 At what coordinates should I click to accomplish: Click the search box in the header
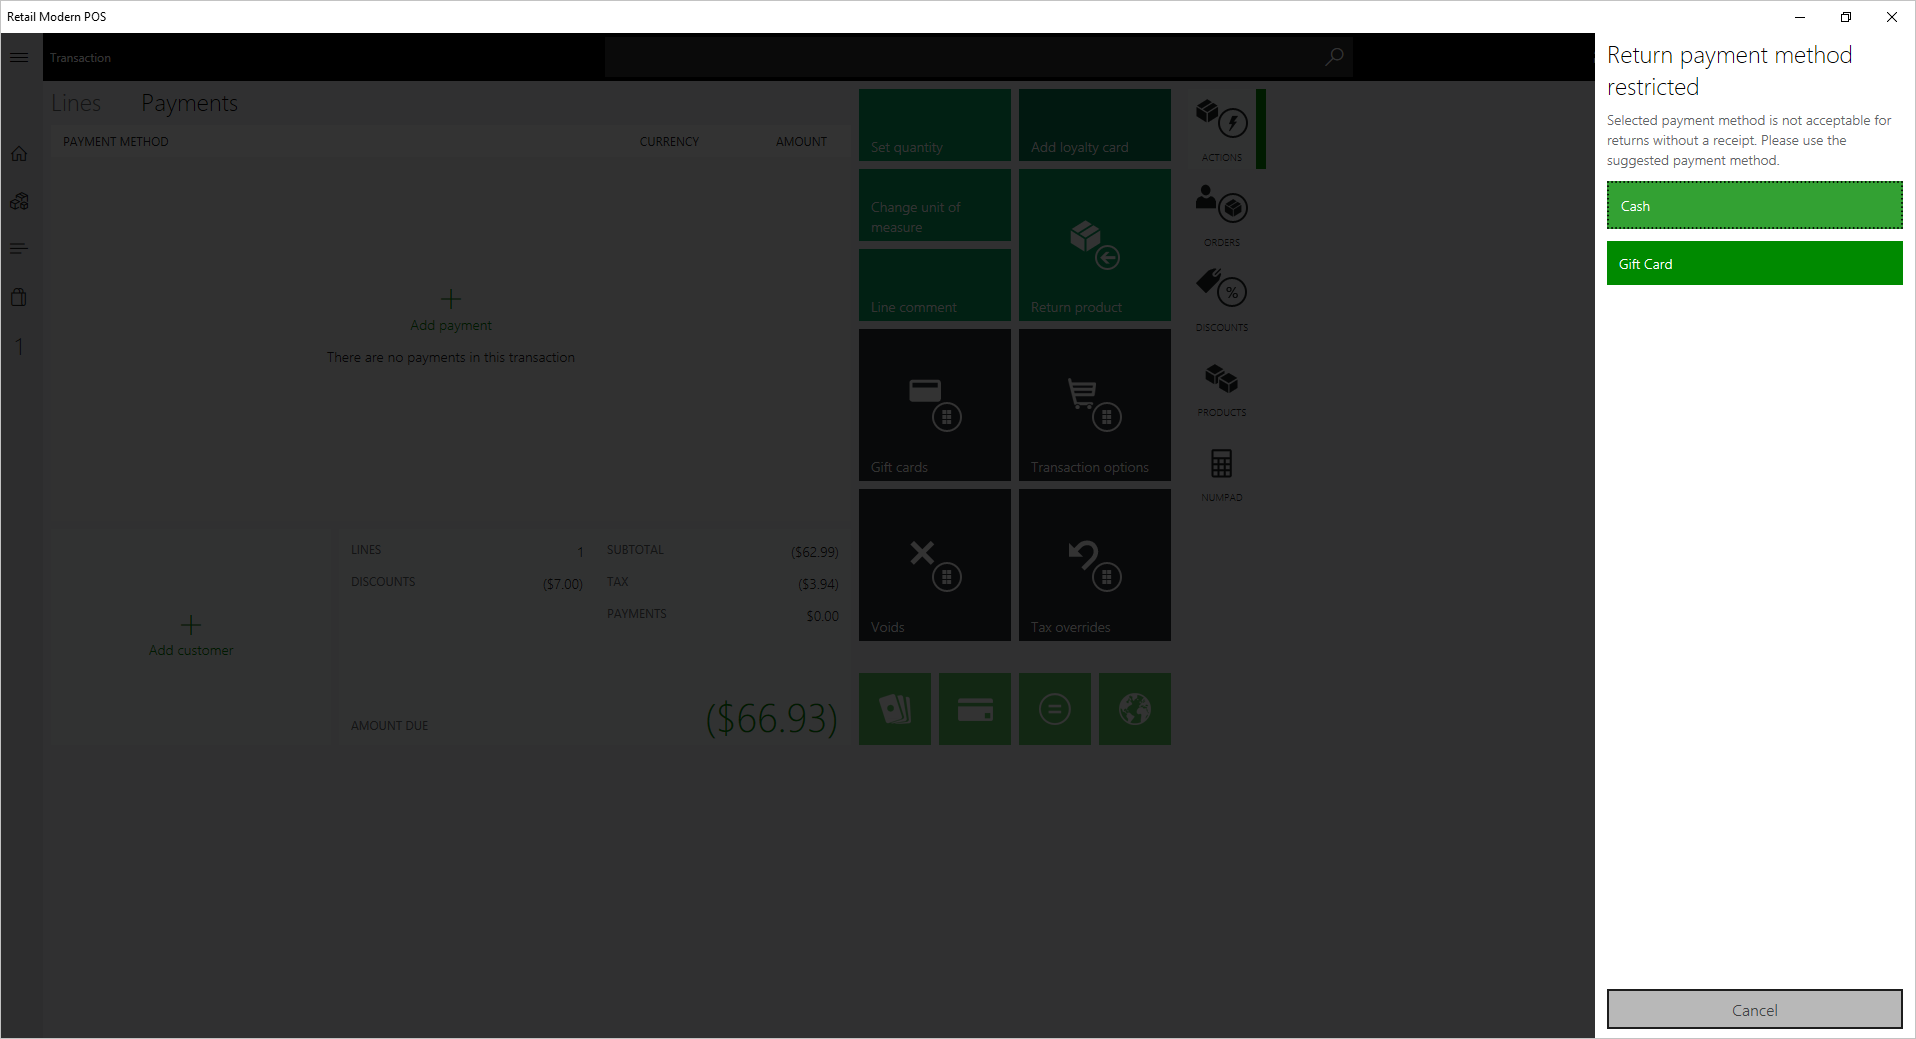click(979, 57)
